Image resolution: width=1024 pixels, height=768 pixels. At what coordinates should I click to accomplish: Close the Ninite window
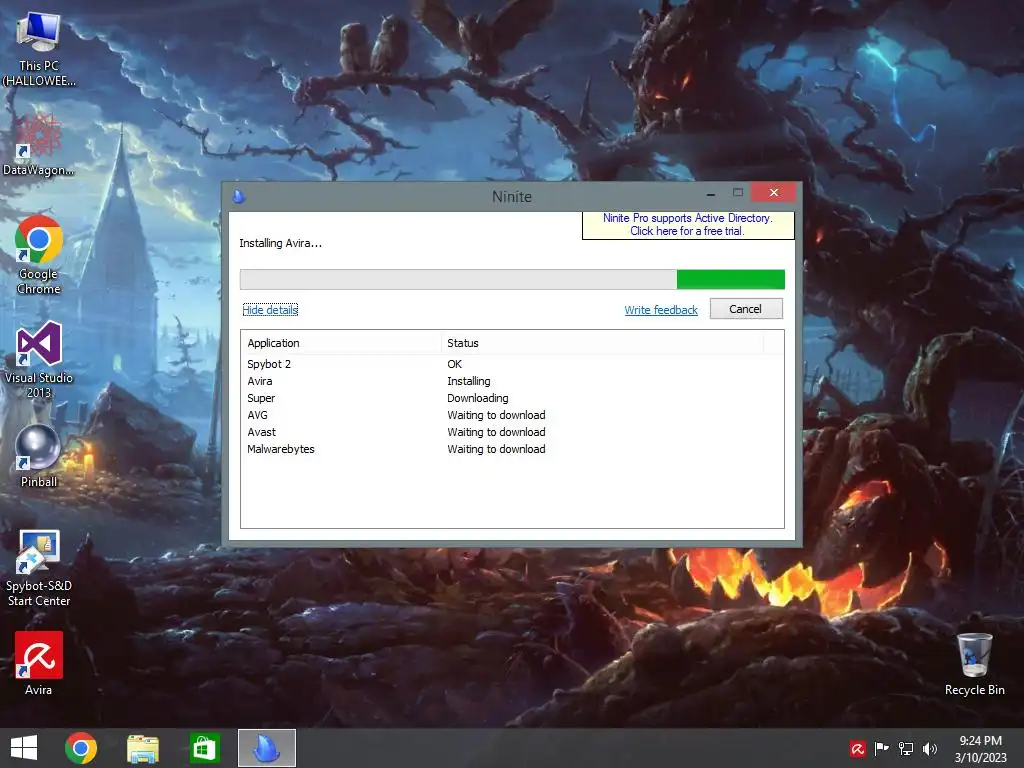[x=773, y=193]
